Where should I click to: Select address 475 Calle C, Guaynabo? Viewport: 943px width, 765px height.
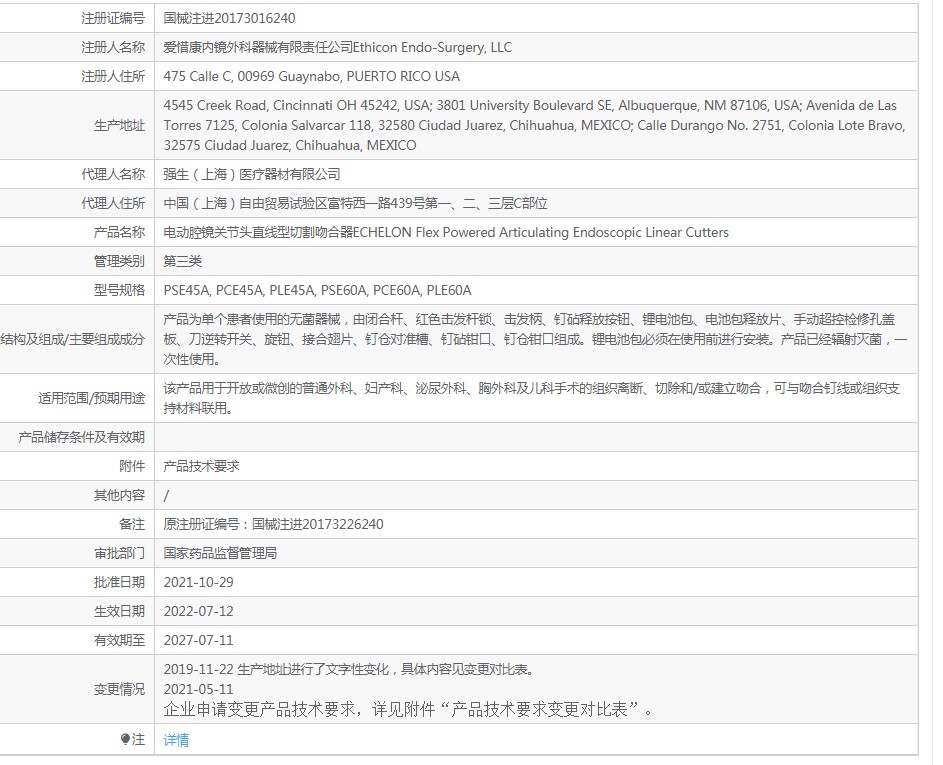click(x=312, y=76)
